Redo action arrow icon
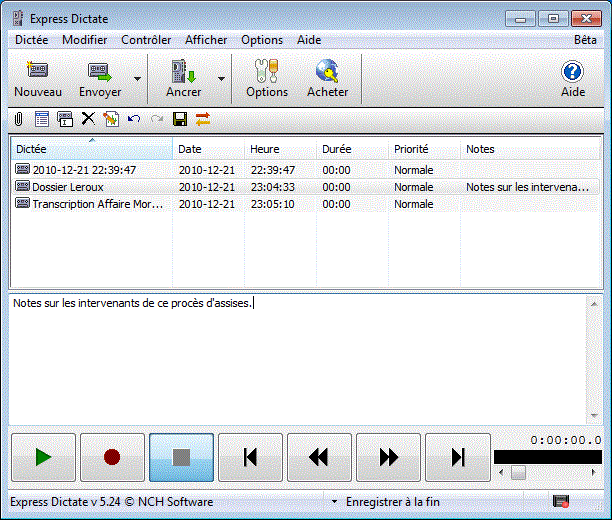Viewport: 612px width, 520px height. 157,119
